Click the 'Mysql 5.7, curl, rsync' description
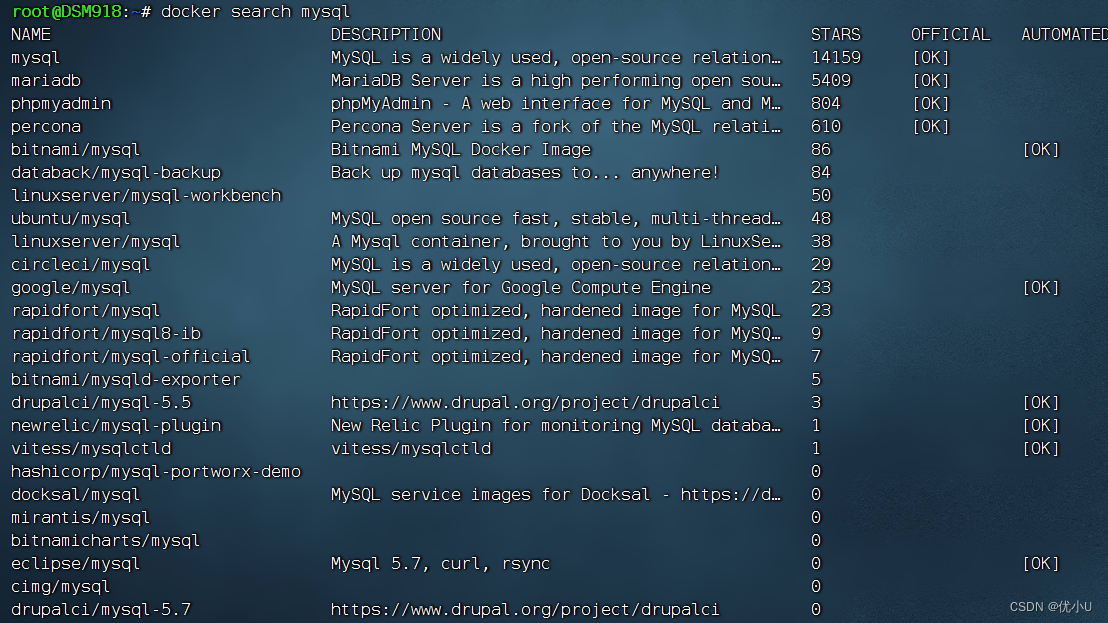This screenshot has height=623, width=1108. click(x=440, y=564)
